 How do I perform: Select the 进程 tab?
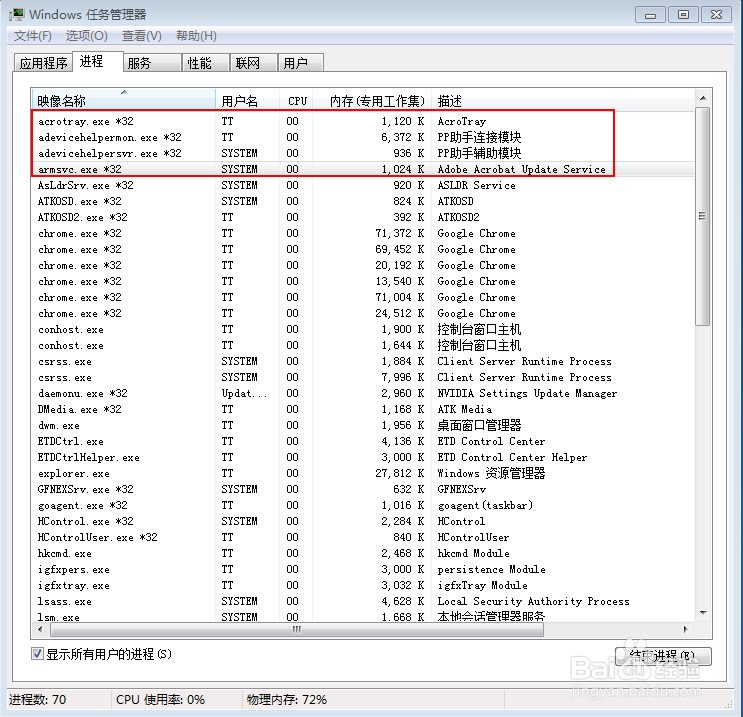[x=98, y=61]
